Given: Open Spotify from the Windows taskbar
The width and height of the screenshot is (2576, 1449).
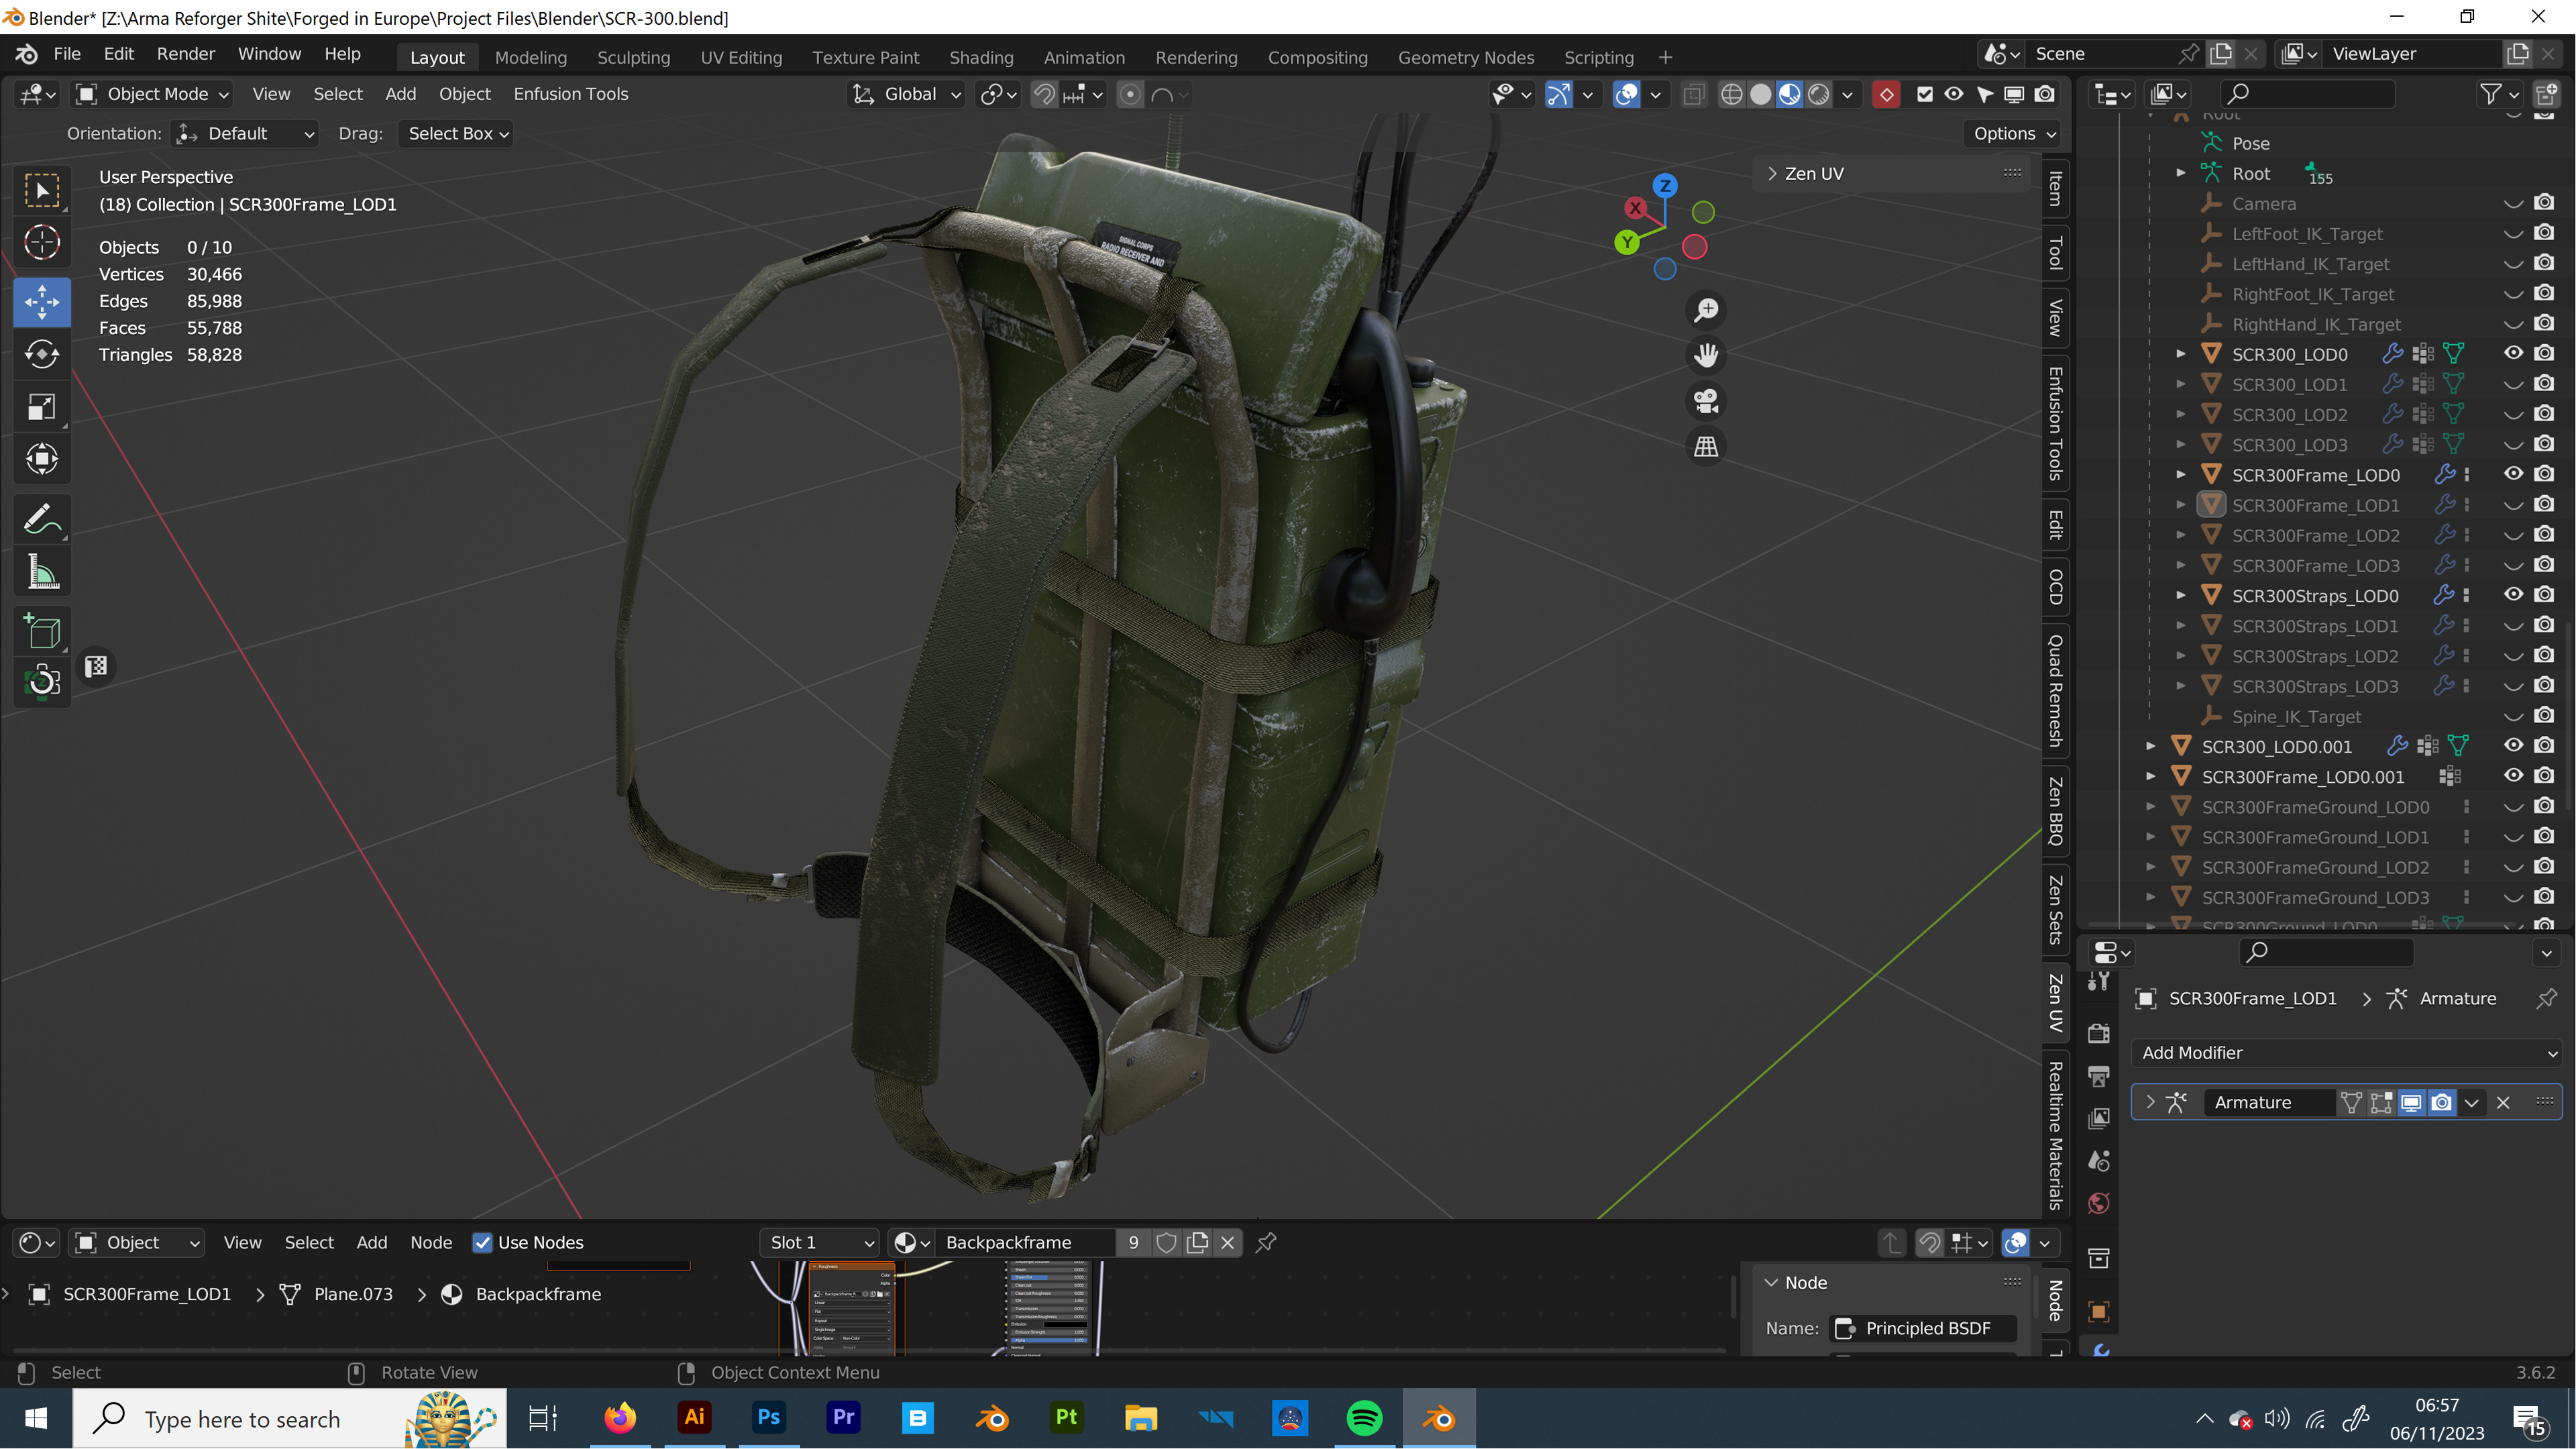Looking at the screenshot, I should (1364, 1418).
